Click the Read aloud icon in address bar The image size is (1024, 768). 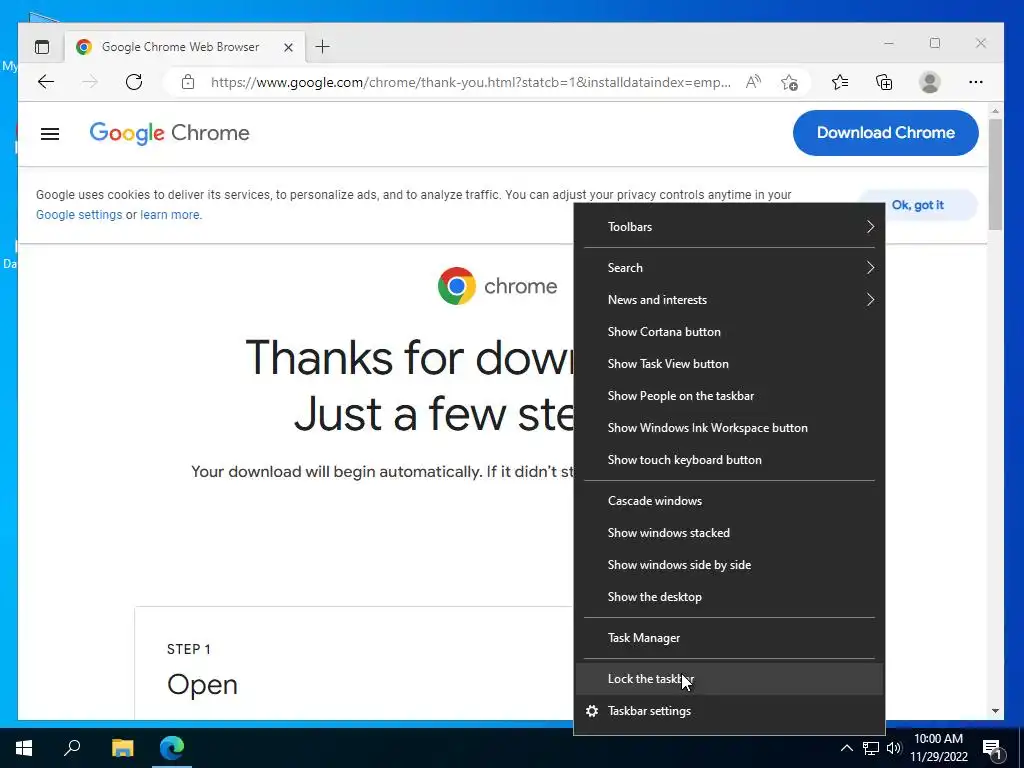pyautogui.click(x=753, y=82)
